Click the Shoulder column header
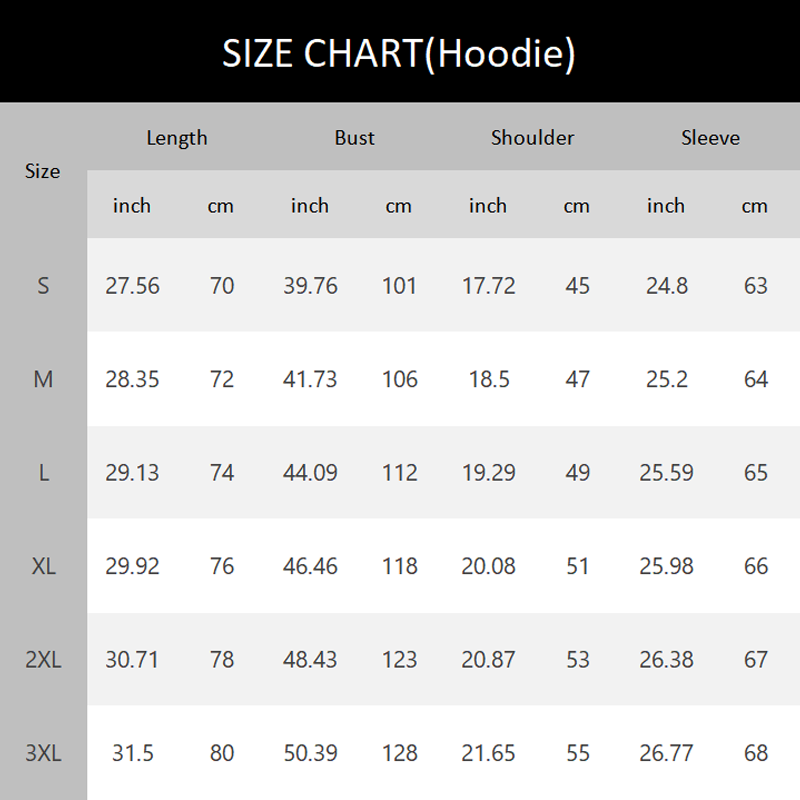800x800 pixels. [x=532, y=138]
